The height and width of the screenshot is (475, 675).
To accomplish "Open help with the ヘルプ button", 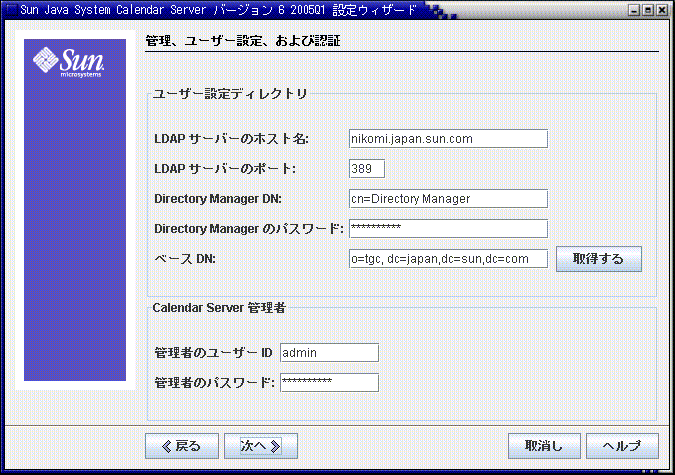I will [622, 446].
